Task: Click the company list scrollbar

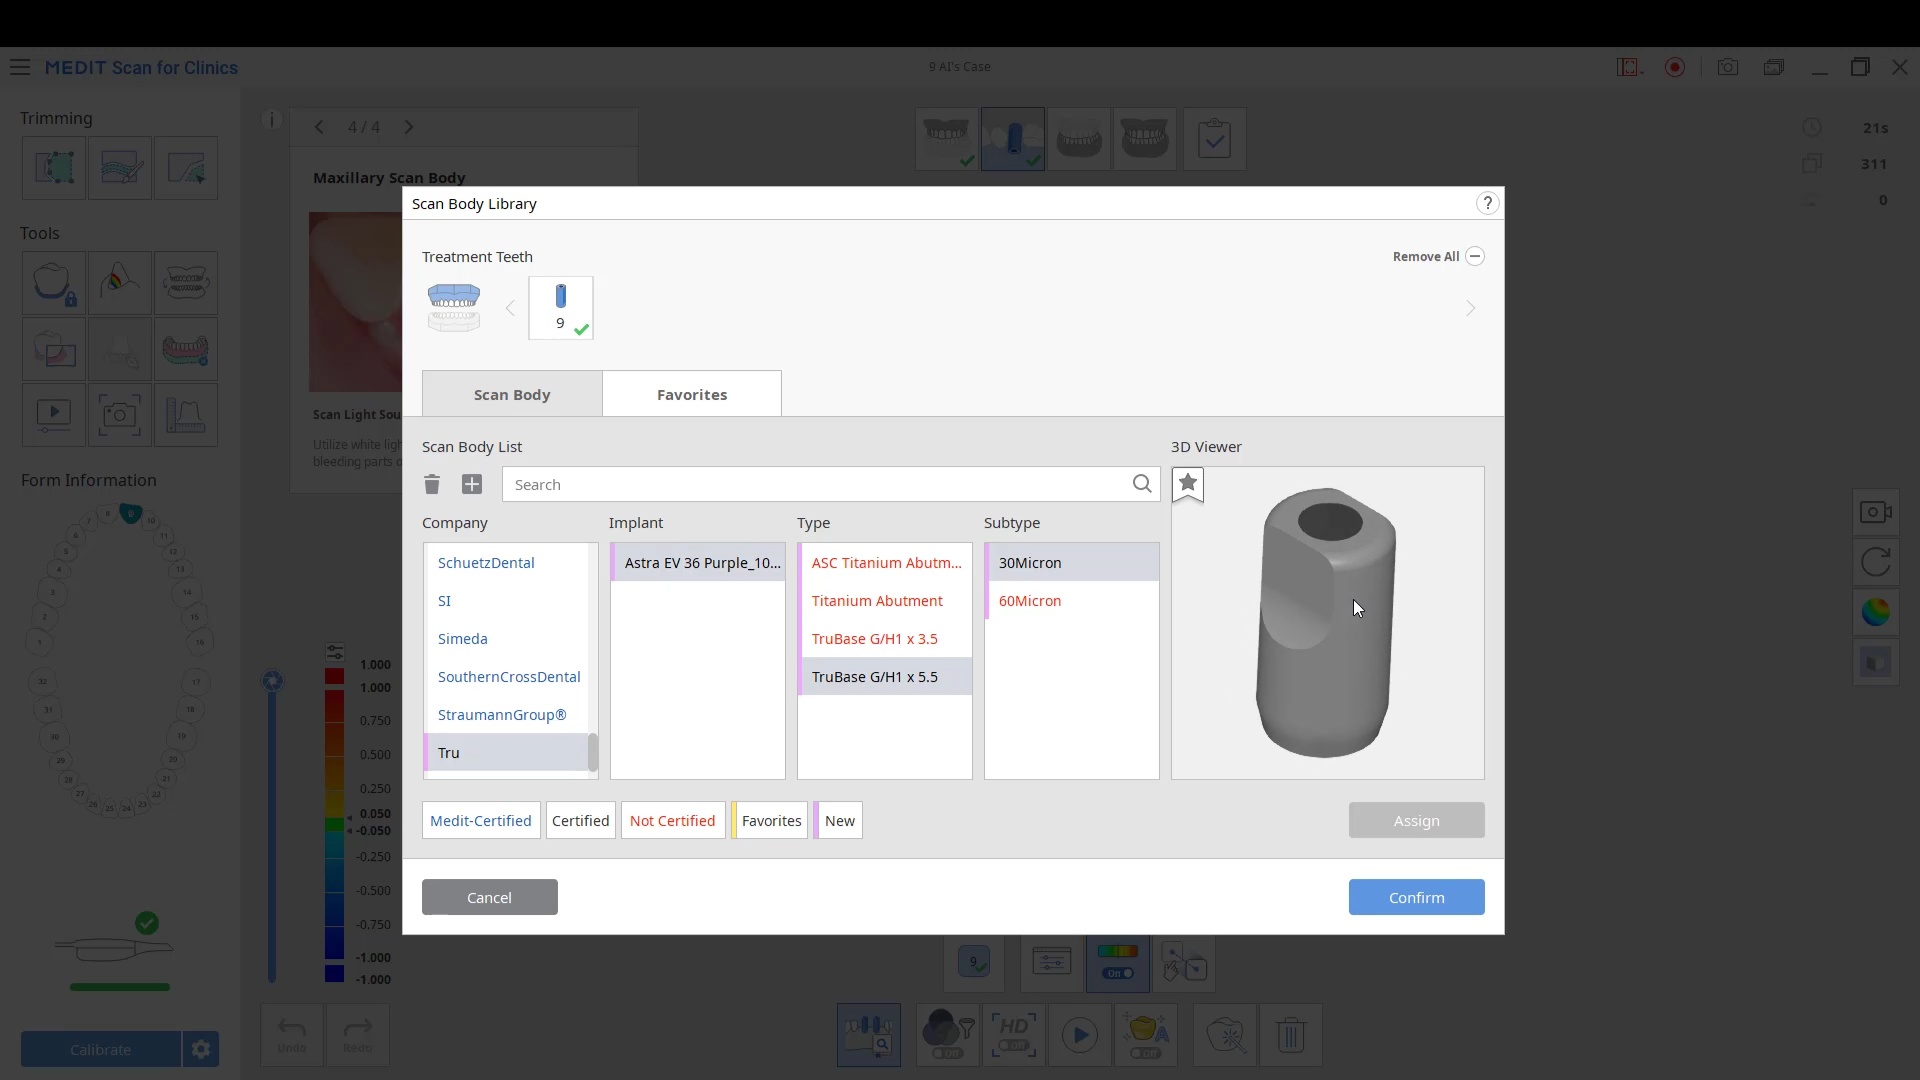Action: (x=593, y=753)
